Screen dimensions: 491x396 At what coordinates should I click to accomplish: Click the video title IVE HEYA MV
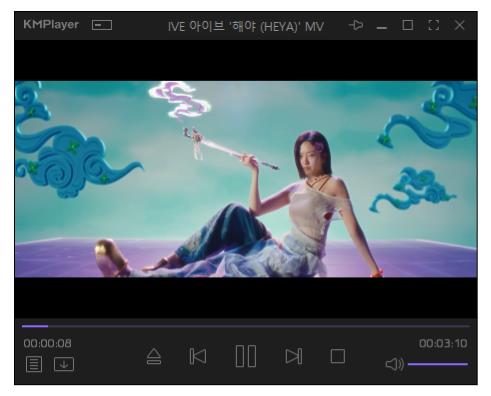pos(246,26)
